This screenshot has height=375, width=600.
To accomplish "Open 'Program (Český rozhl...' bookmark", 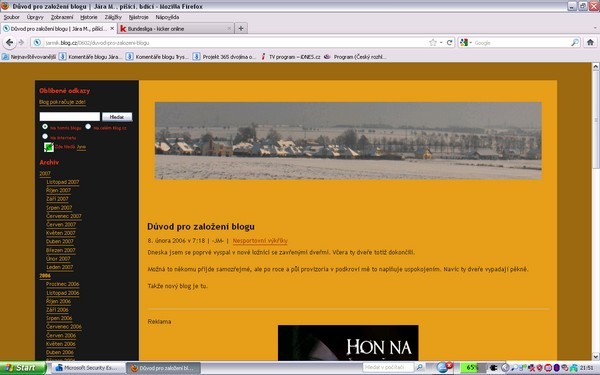I will pos(355,57).
